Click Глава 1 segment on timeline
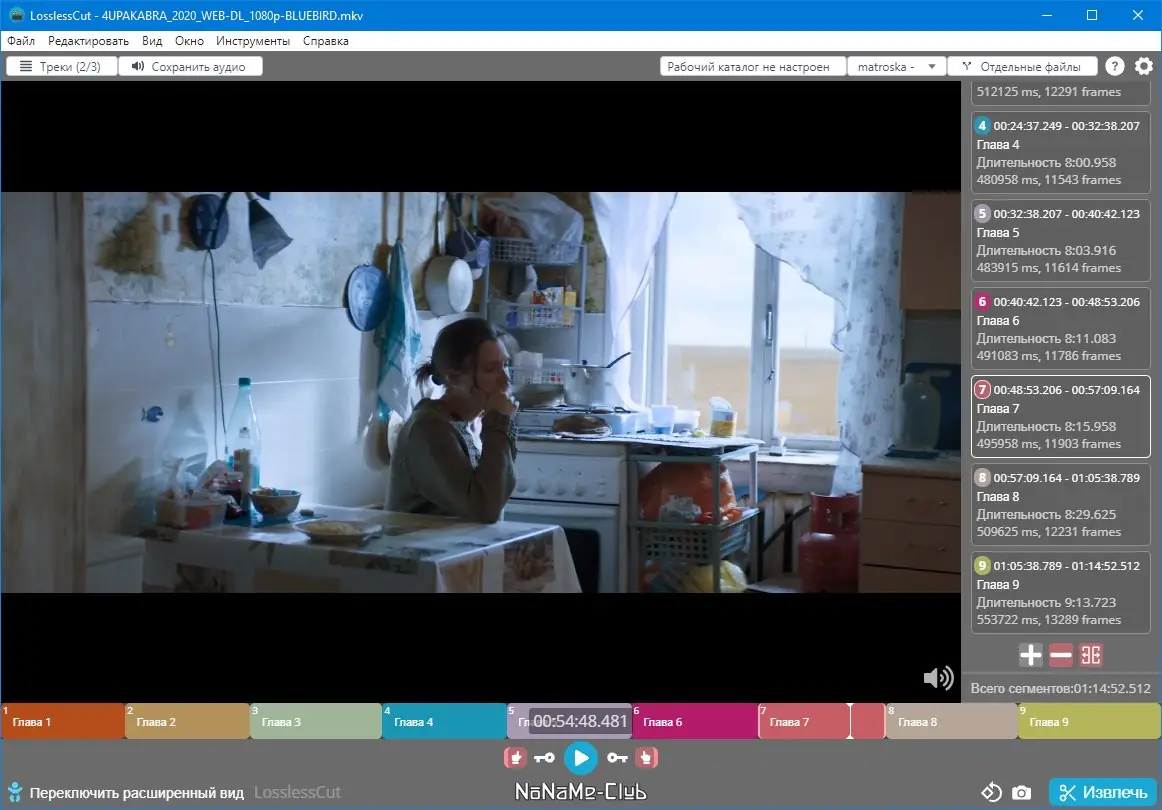The image size is (1162, 810). (62, 721)
